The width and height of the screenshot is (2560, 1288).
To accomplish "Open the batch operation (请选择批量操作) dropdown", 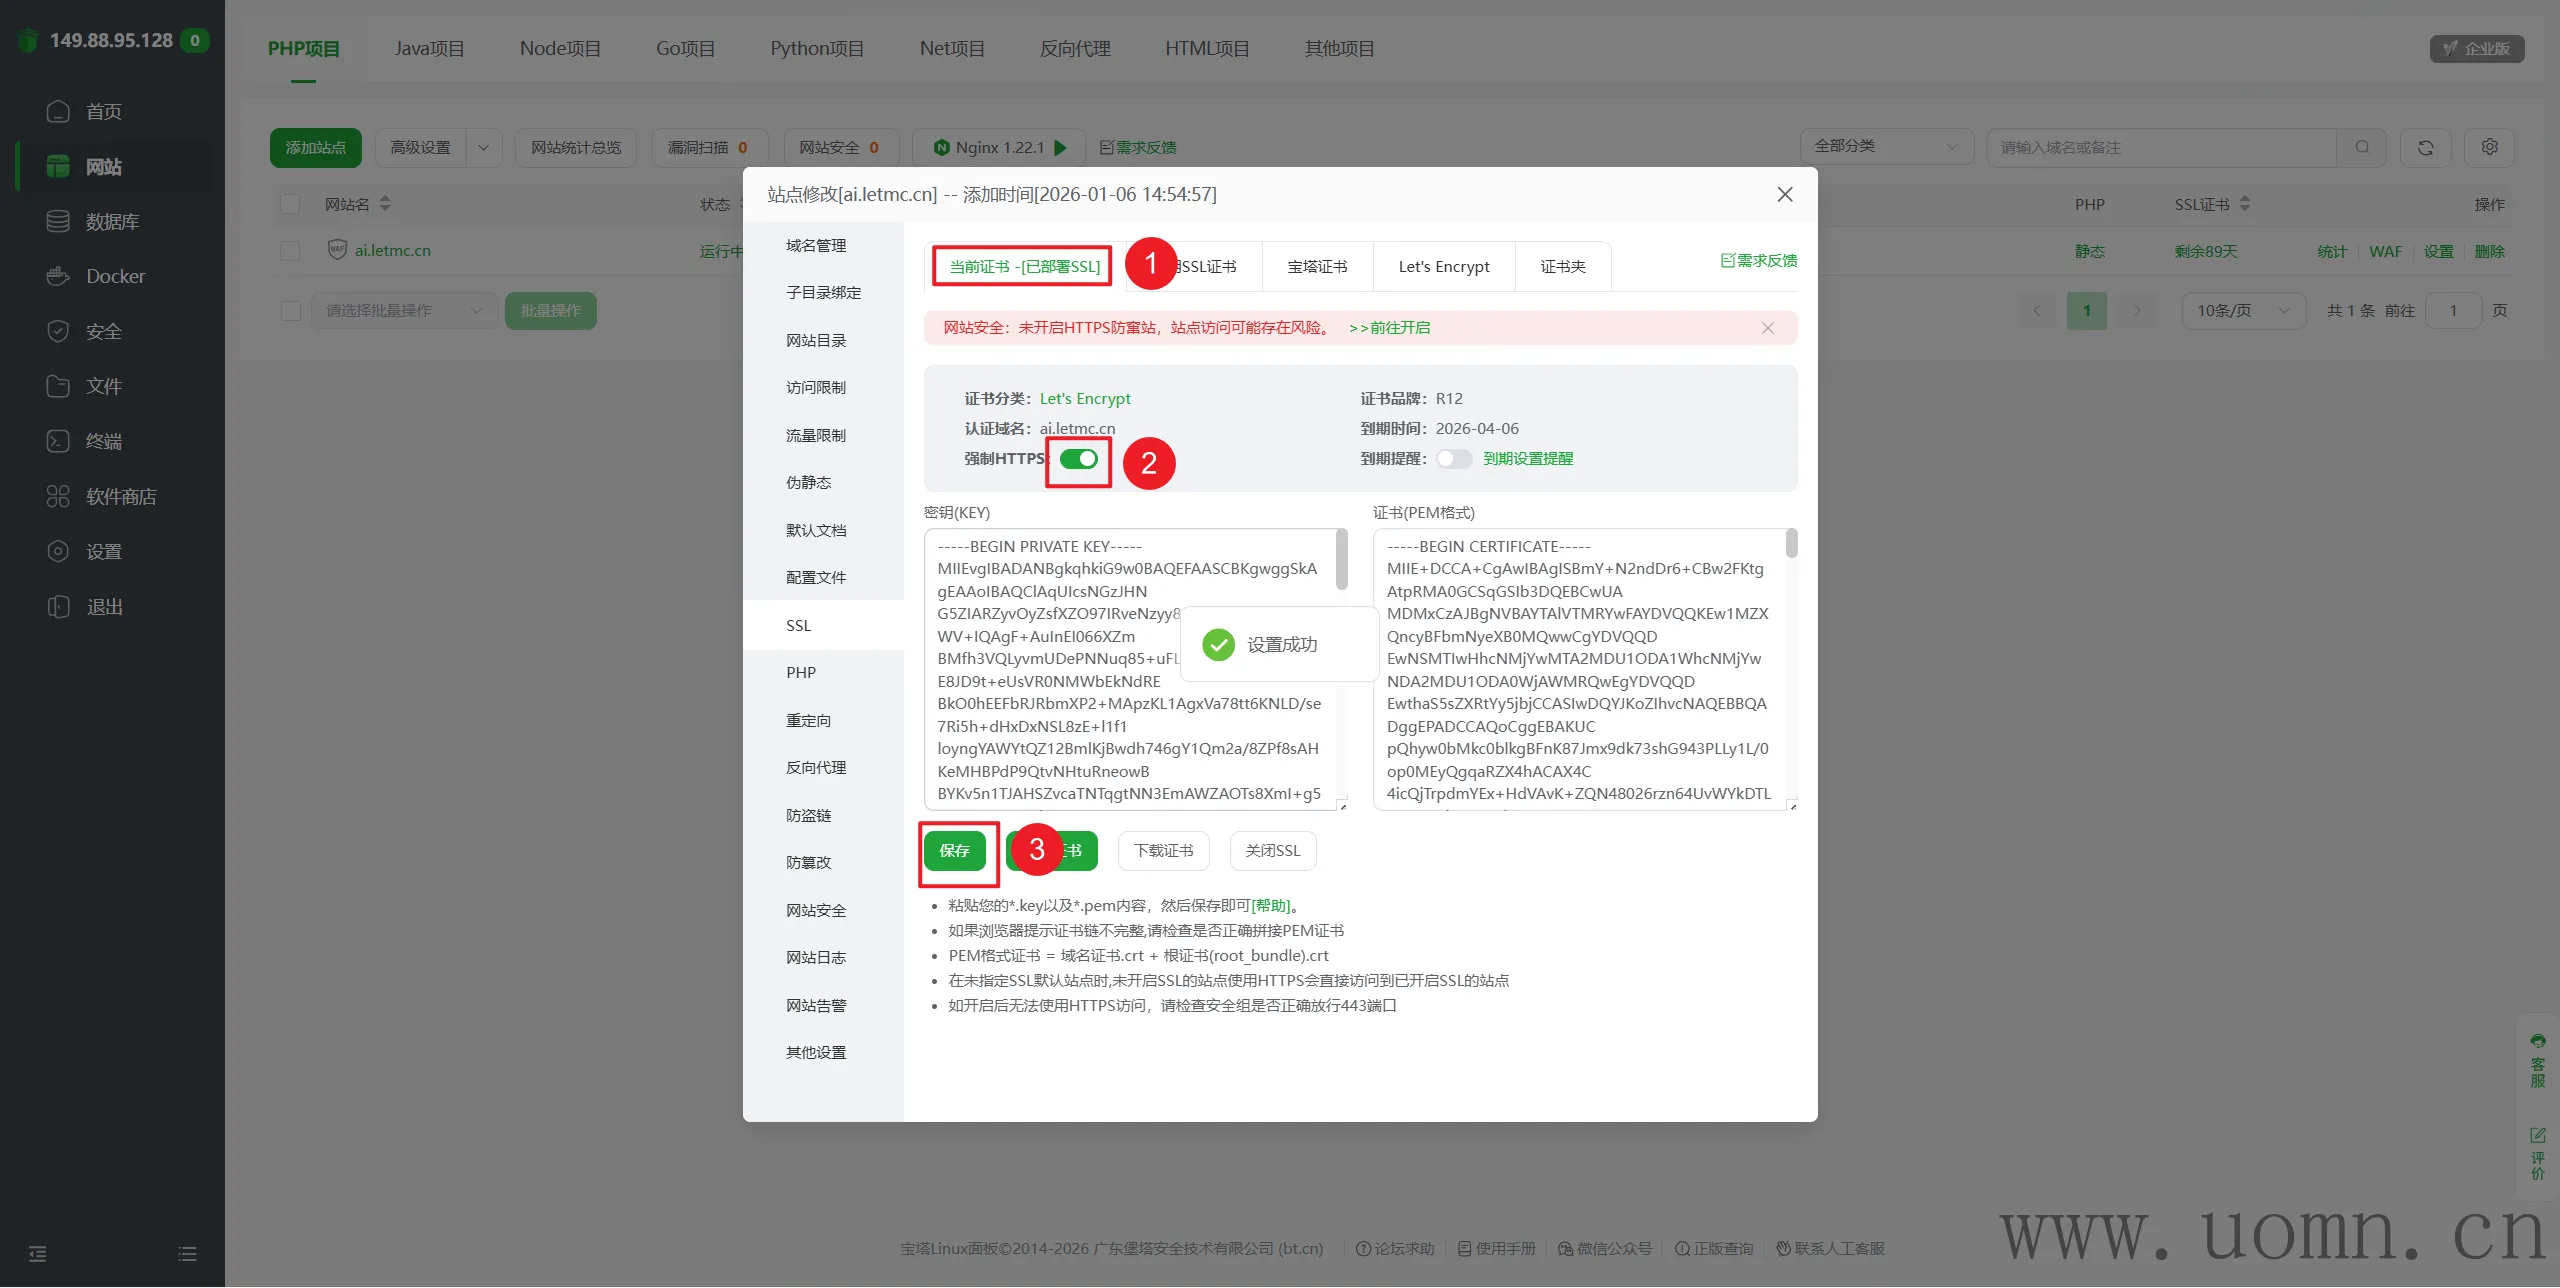I will pos(404,311).
